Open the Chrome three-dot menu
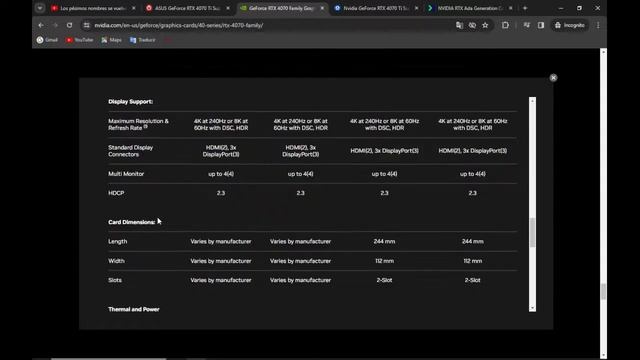Screen dimensions: 640x360 point(598,25)
